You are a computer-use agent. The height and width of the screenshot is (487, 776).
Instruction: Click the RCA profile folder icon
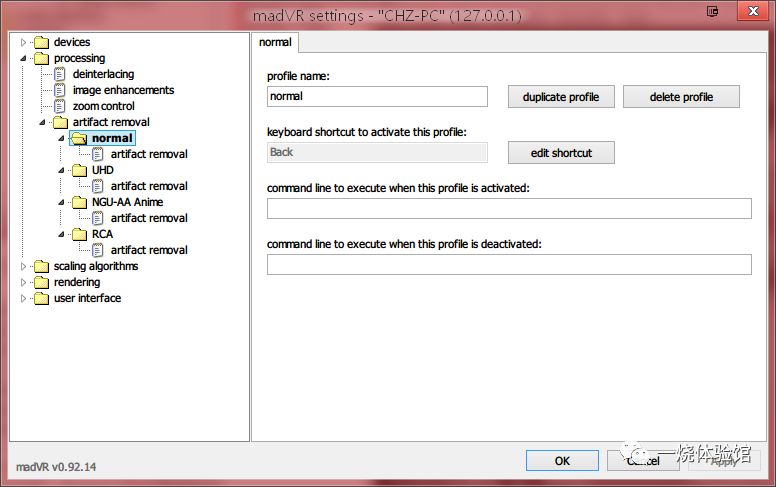pyautogui.click(x=79, y=234)
